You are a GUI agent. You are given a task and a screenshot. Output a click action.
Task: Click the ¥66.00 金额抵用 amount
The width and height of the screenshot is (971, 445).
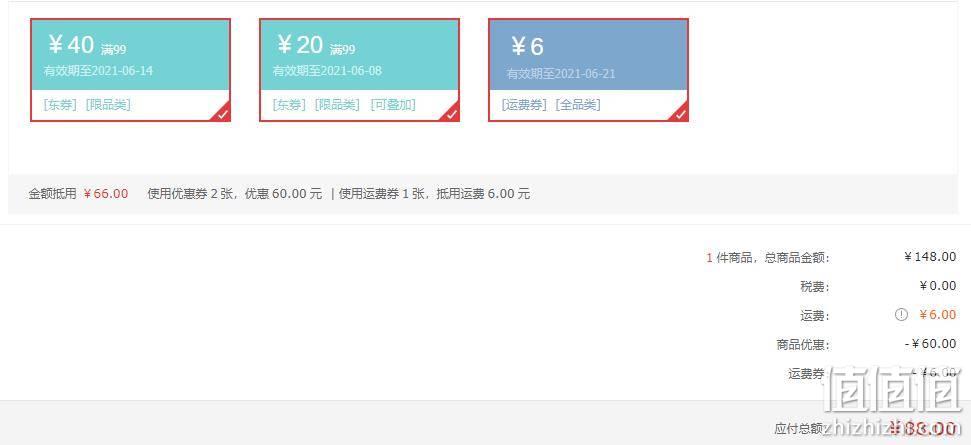point(106,194)
